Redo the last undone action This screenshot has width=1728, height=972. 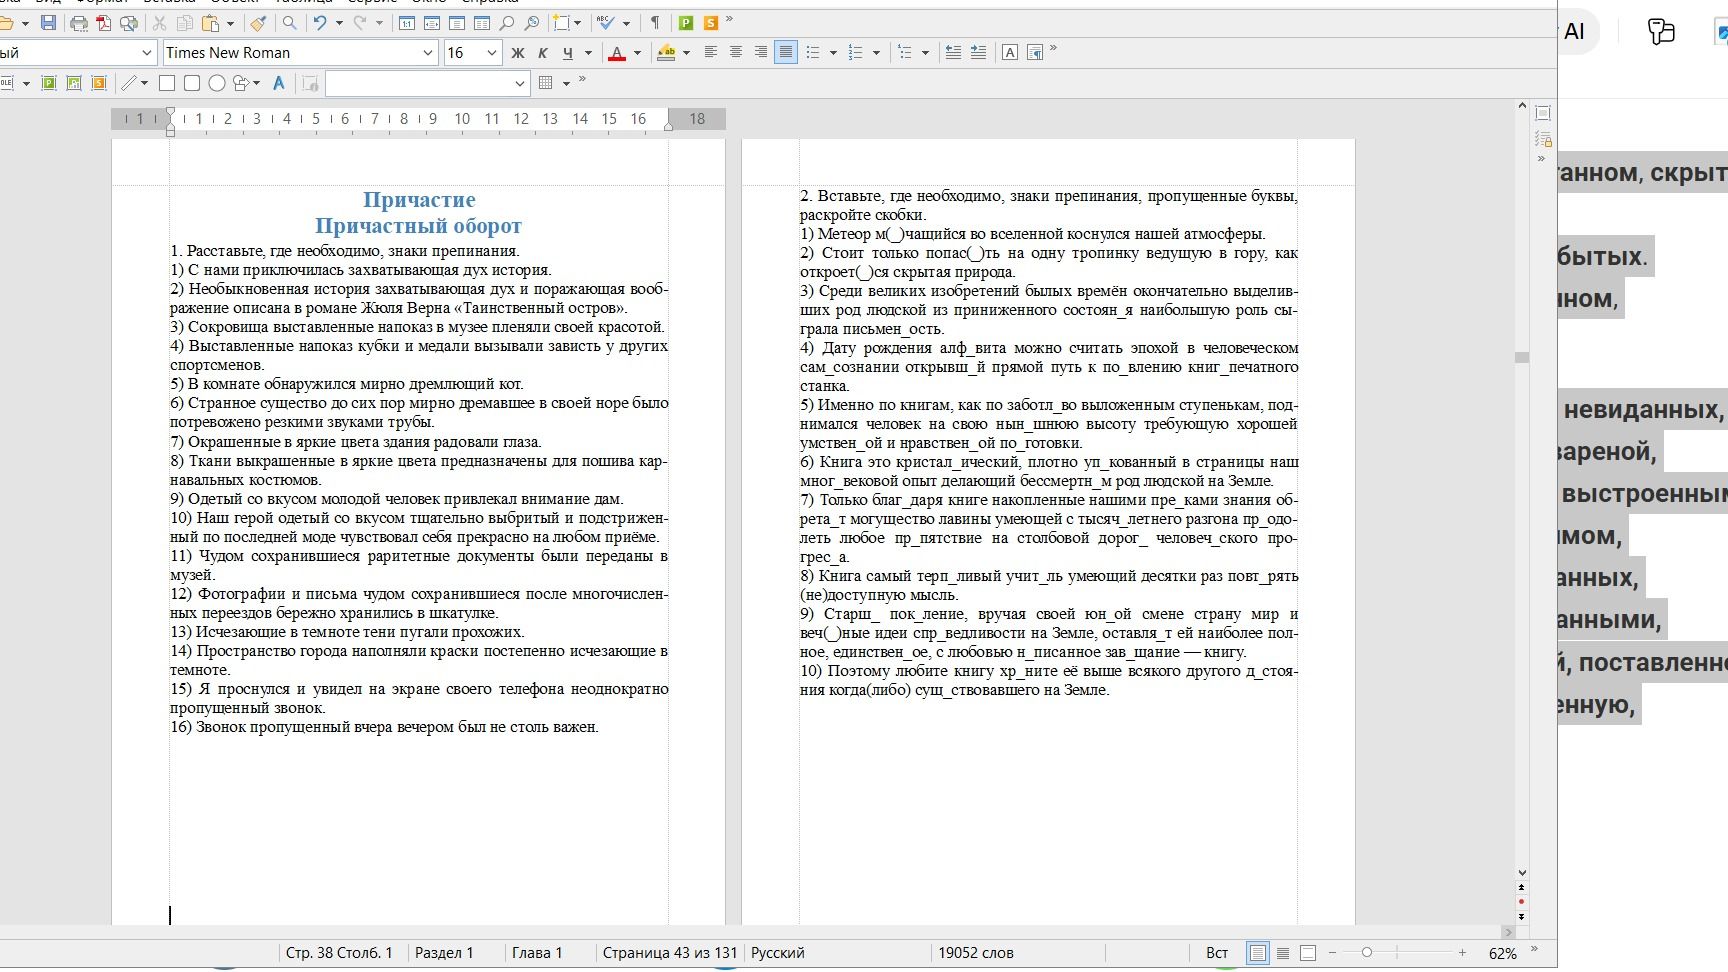(360, 23)
